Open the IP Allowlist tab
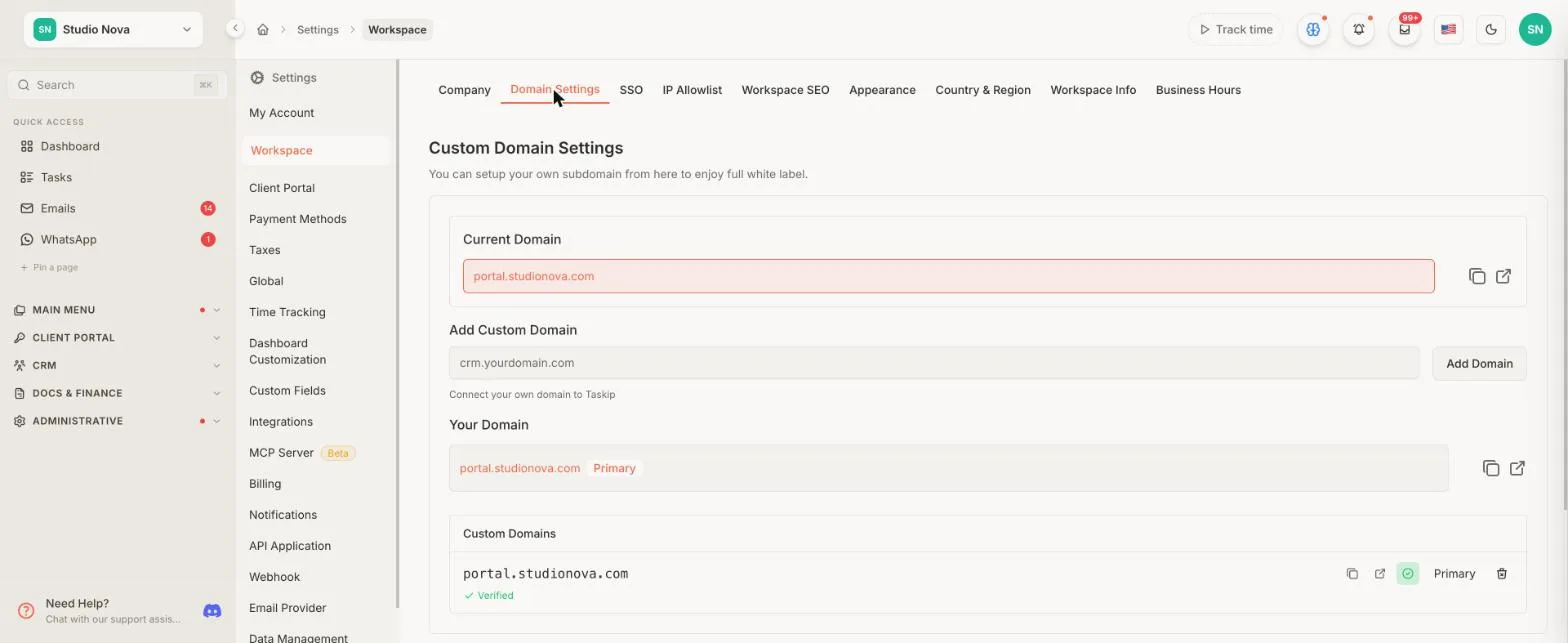 tap(692, 90)
